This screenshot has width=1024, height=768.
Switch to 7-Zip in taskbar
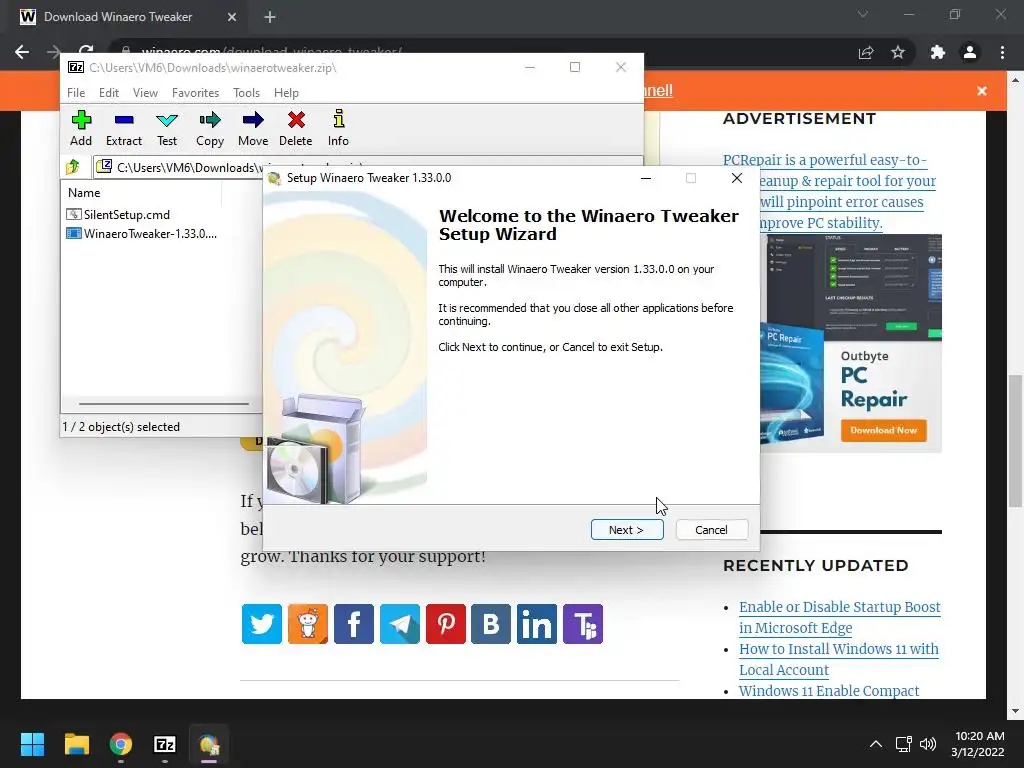(165, 744)
